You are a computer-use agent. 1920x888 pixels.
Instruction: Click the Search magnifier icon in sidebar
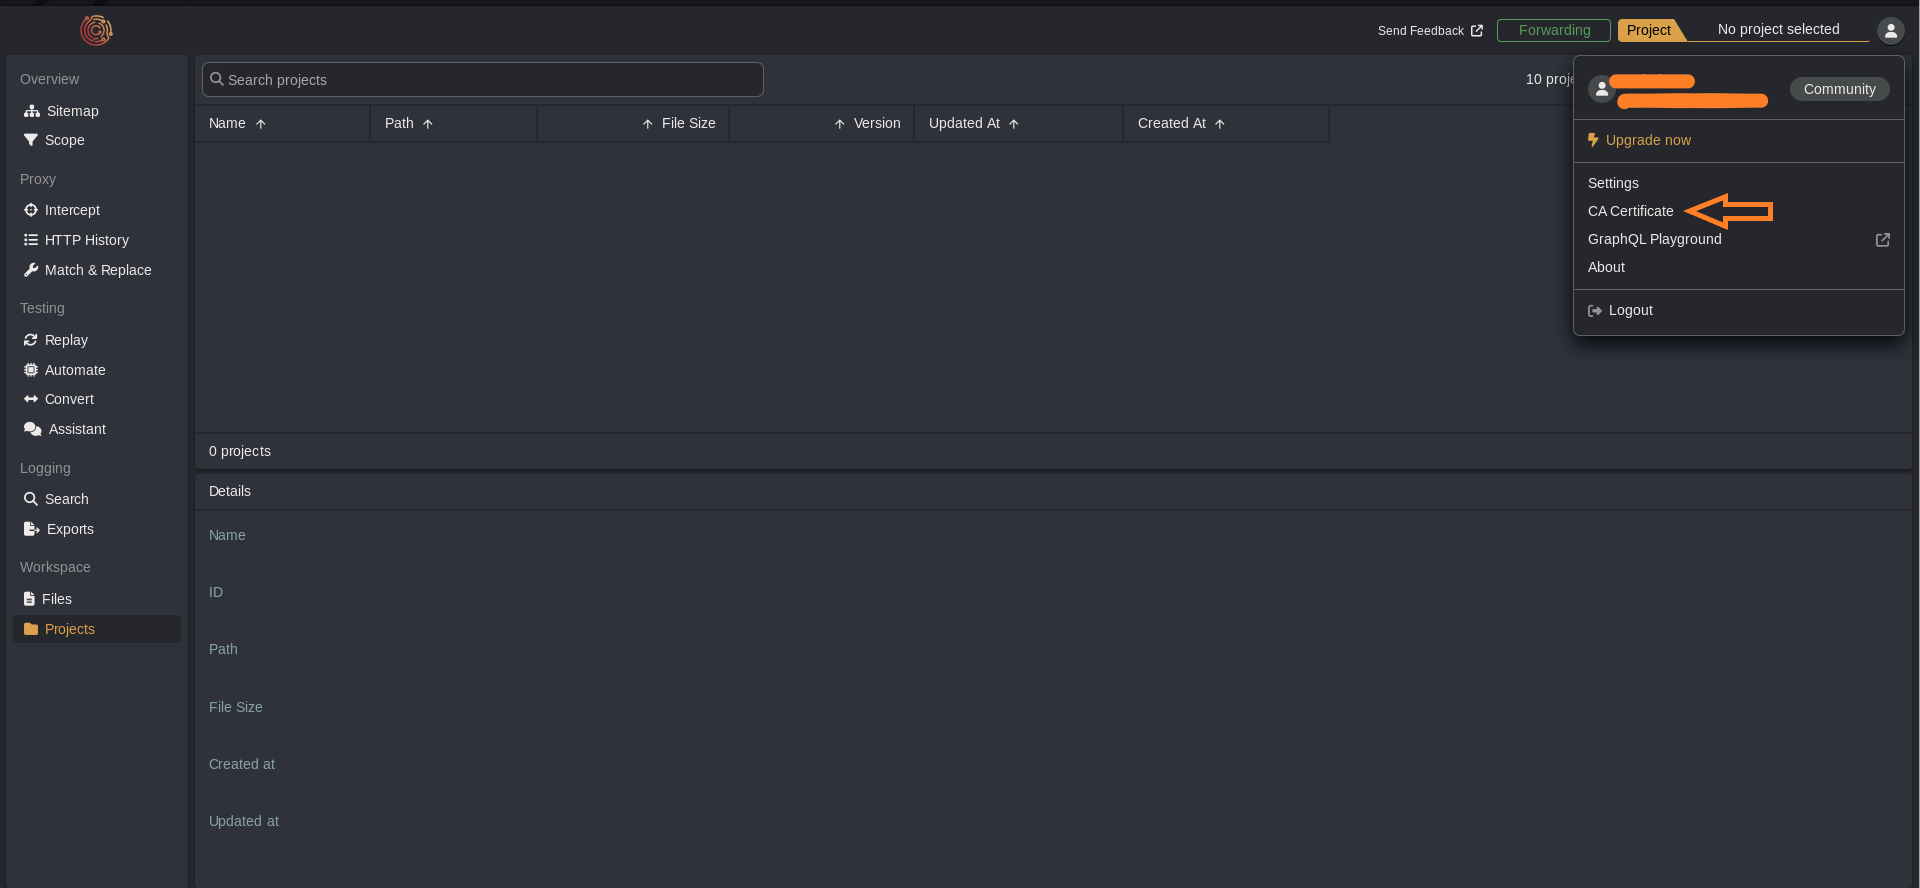pyautogui.click(x=31, y=499)
